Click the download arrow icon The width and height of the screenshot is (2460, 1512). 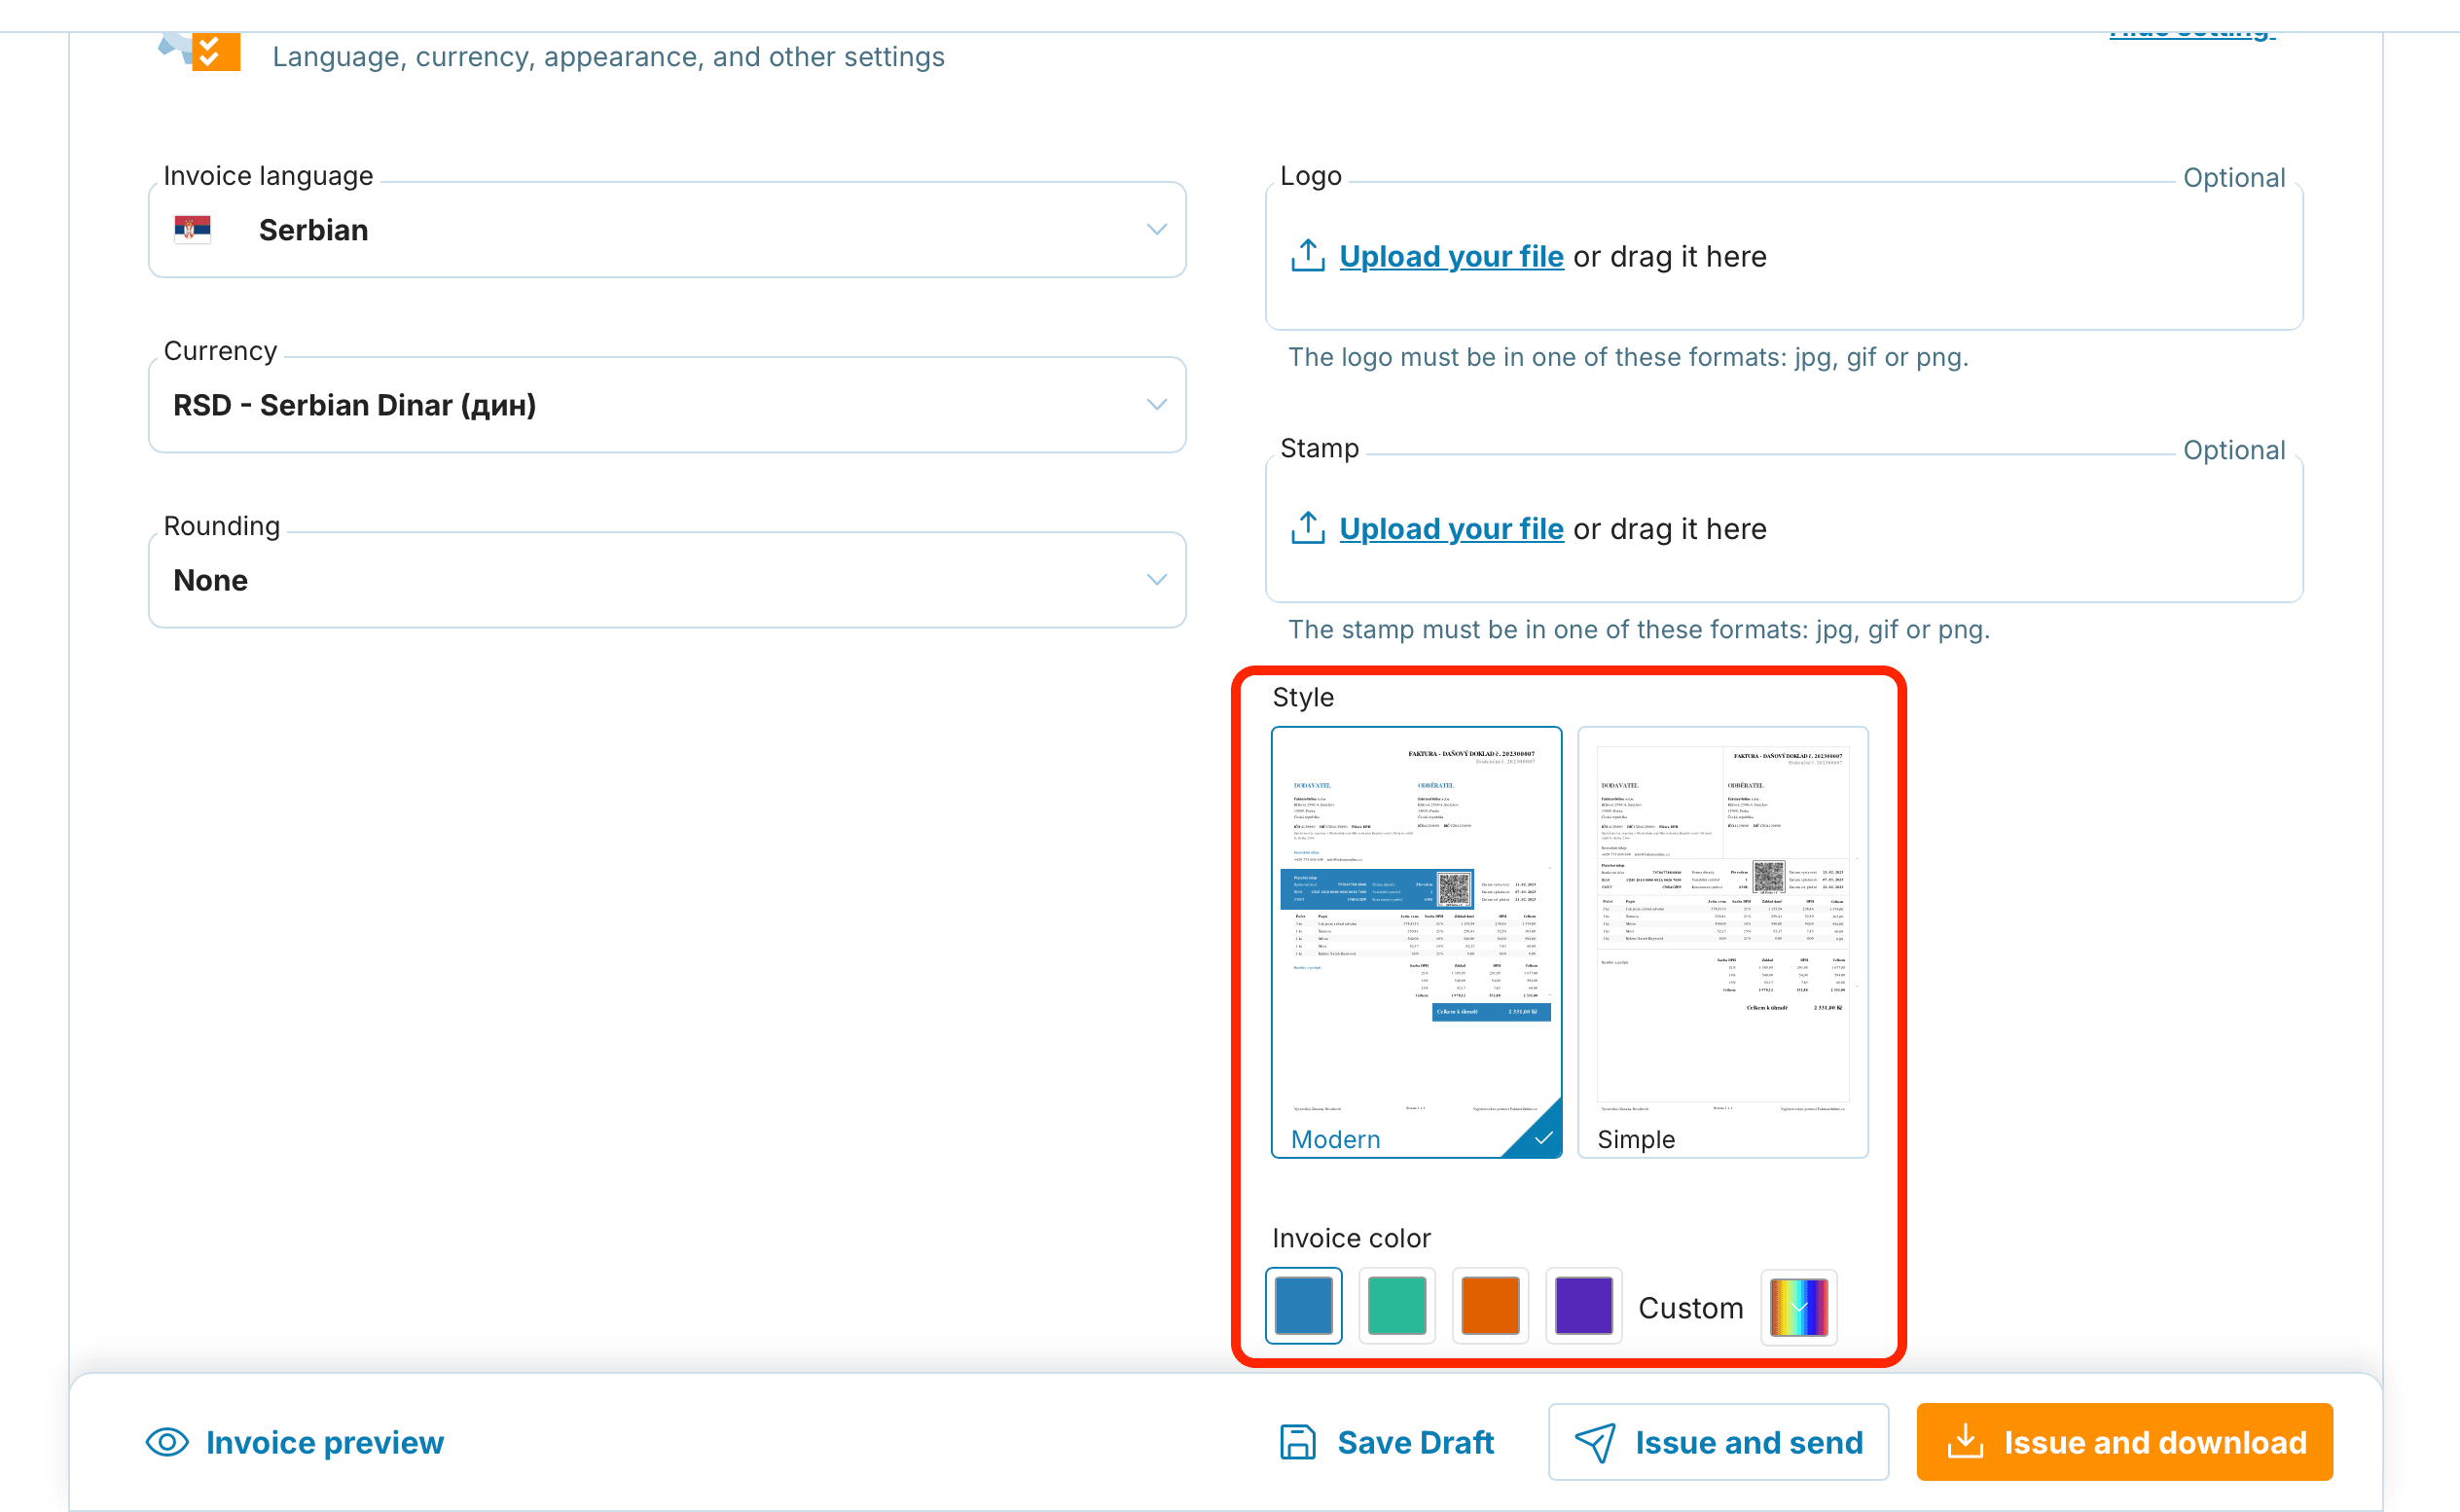coord(1965,1441)
